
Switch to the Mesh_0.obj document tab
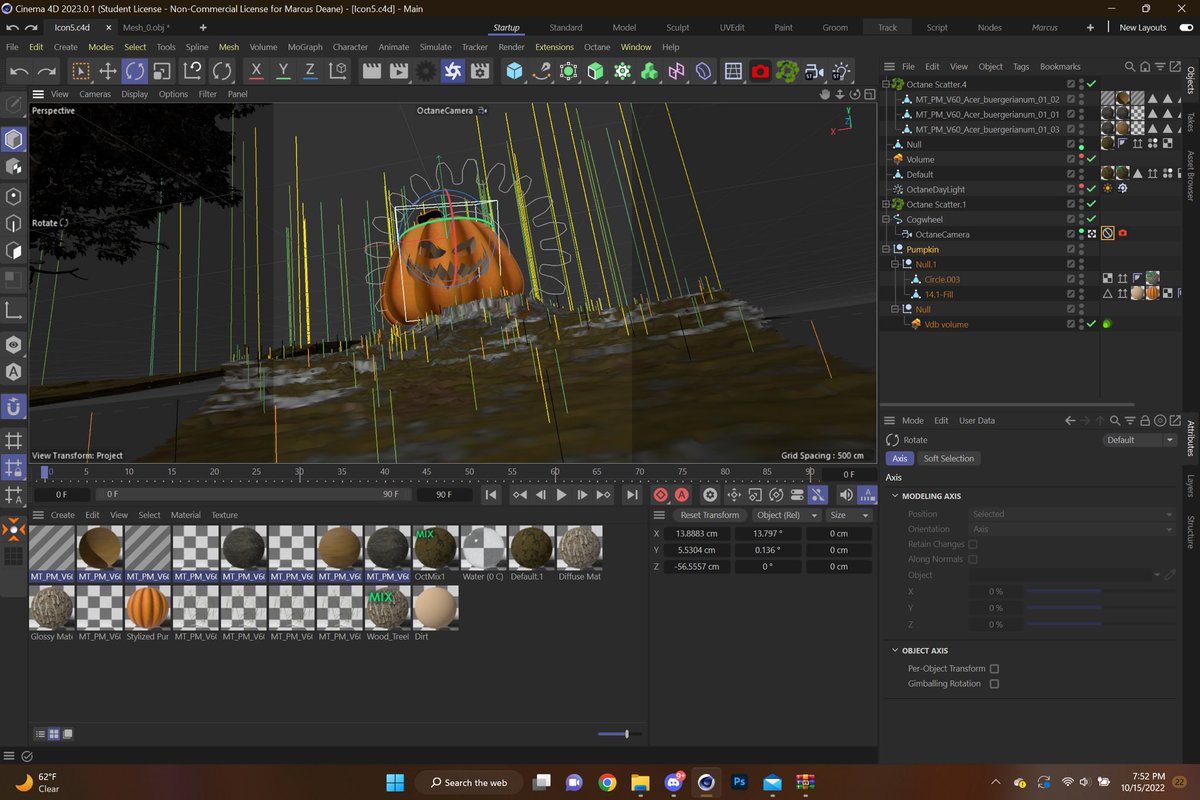(x=145, y=27)
